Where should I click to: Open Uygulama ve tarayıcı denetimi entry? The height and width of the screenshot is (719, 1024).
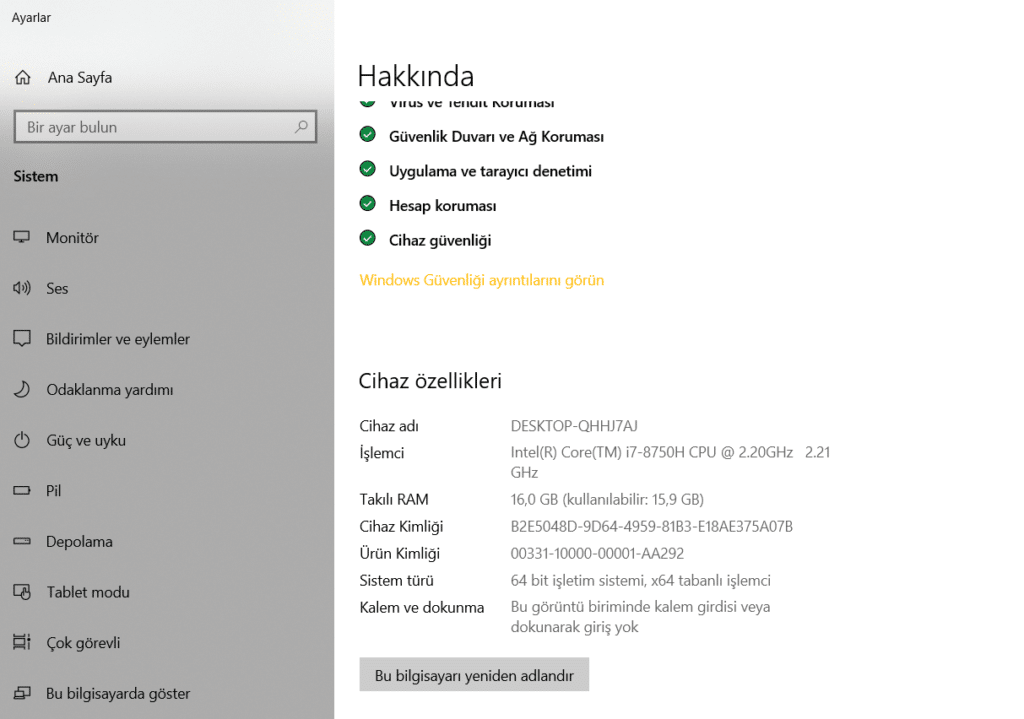click(490, 170)
